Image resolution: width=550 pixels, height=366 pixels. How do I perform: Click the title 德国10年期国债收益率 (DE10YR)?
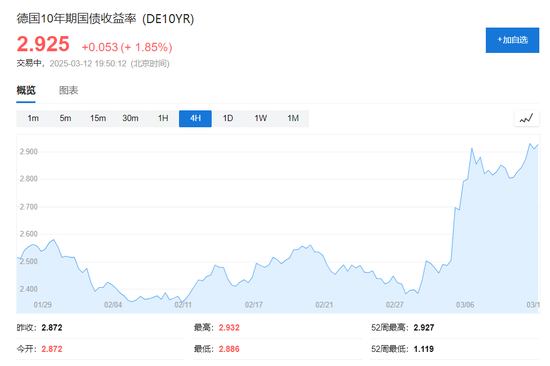(105, 19)
